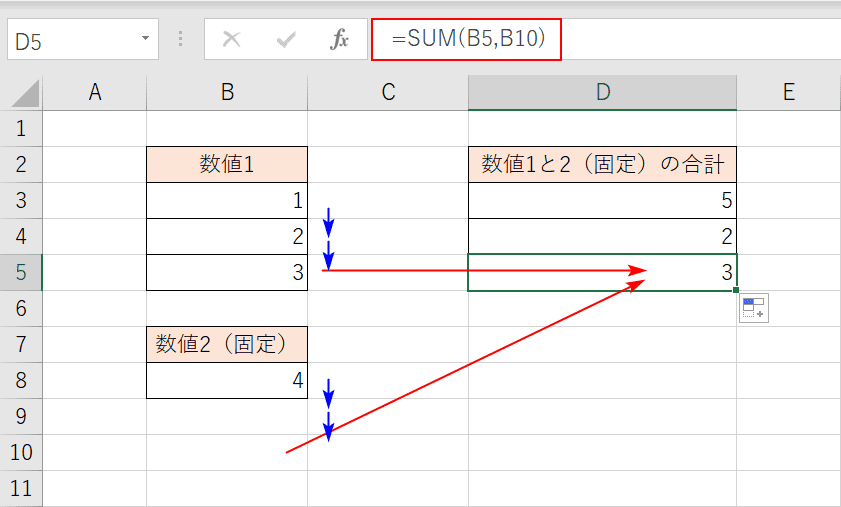Click the Select All corner triangle
This screenshot has height=507, width=841.
[x=25, y=93]
